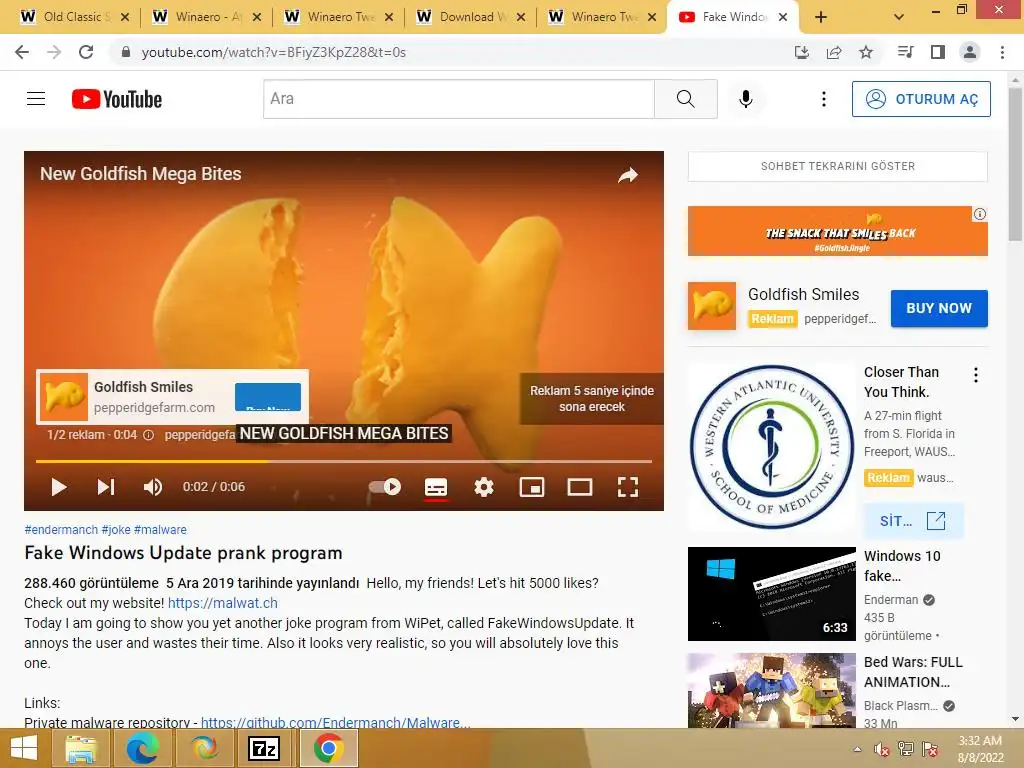Click the install/download icon in address bar
The image size is (1024, 768).
click(x=802, y=52)
